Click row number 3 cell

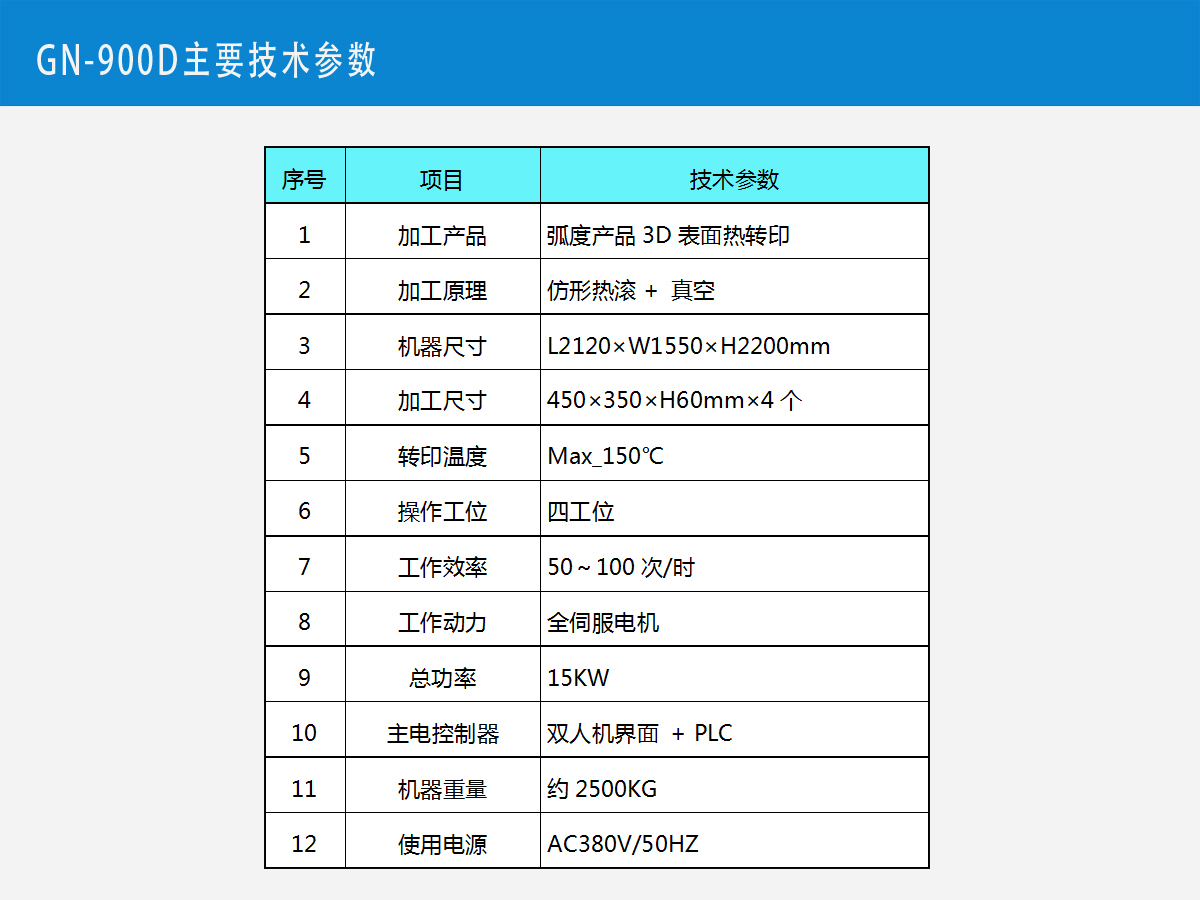(305, 342)
